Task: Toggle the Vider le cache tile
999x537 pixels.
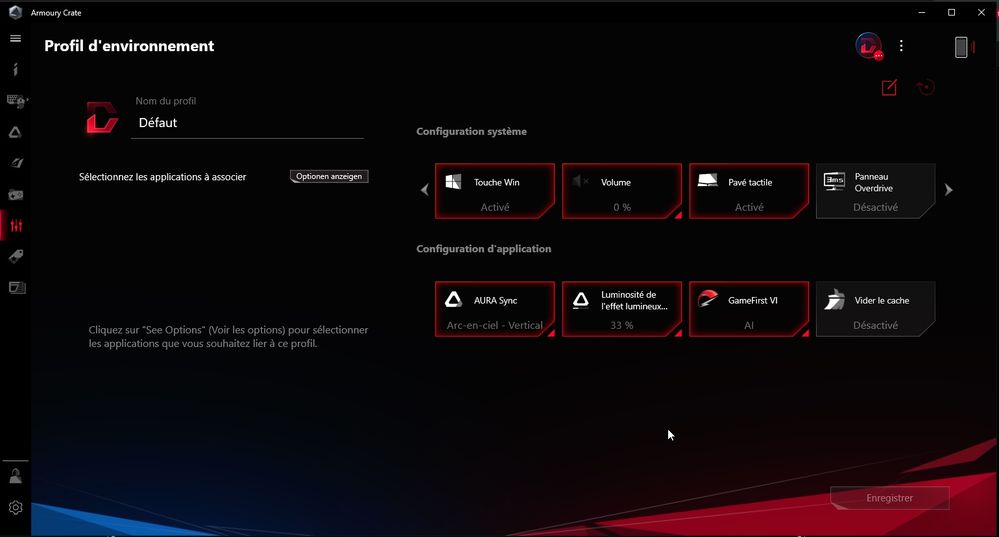Action: (875, 309)
